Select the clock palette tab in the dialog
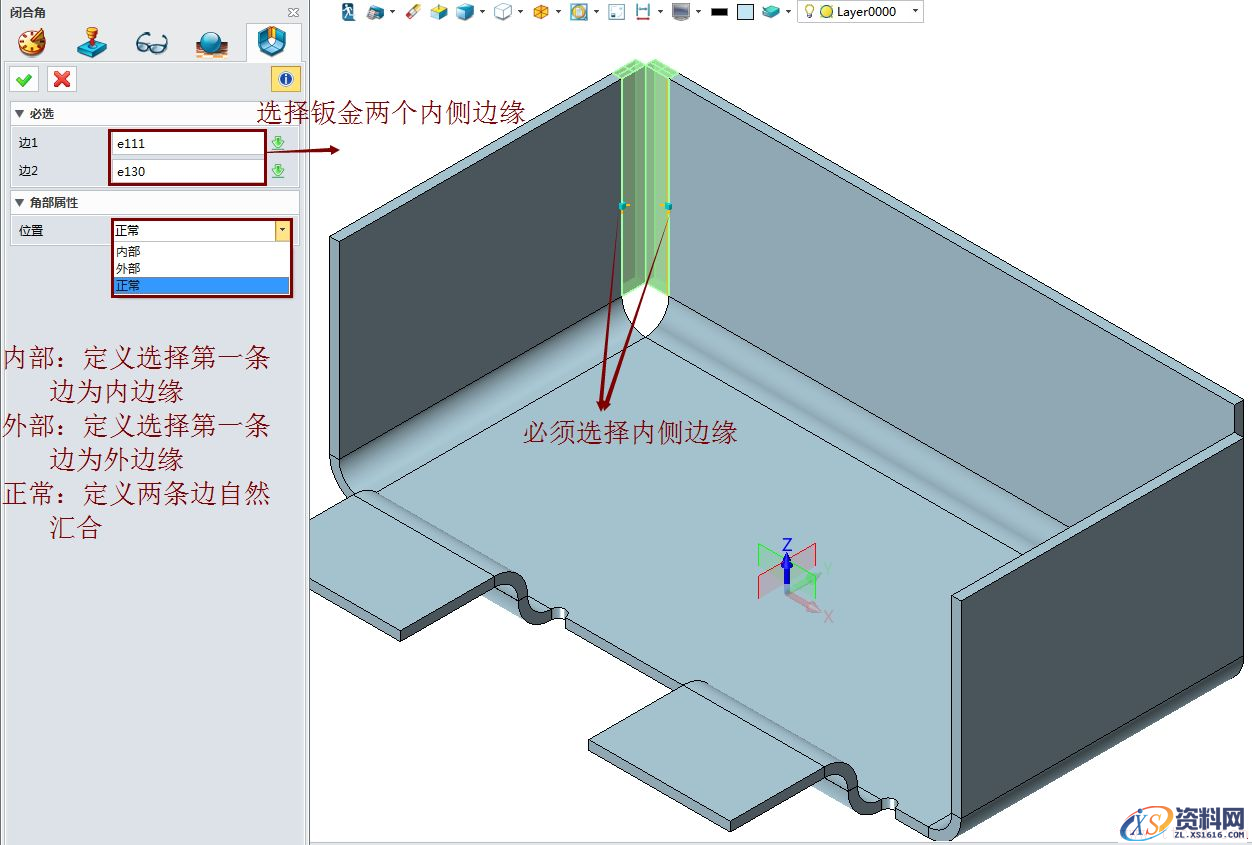 pyautogui.click(x=30, y=42)
